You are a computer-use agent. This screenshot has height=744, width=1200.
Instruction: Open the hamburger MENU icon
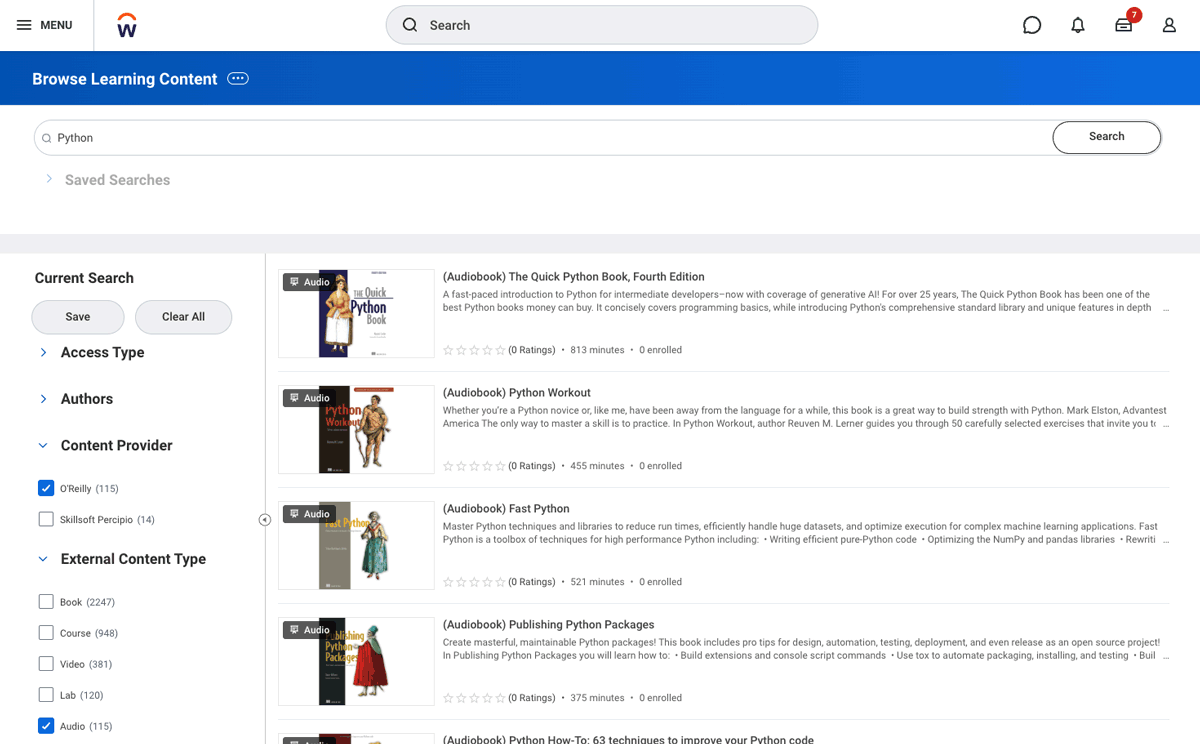click(24, 25)
